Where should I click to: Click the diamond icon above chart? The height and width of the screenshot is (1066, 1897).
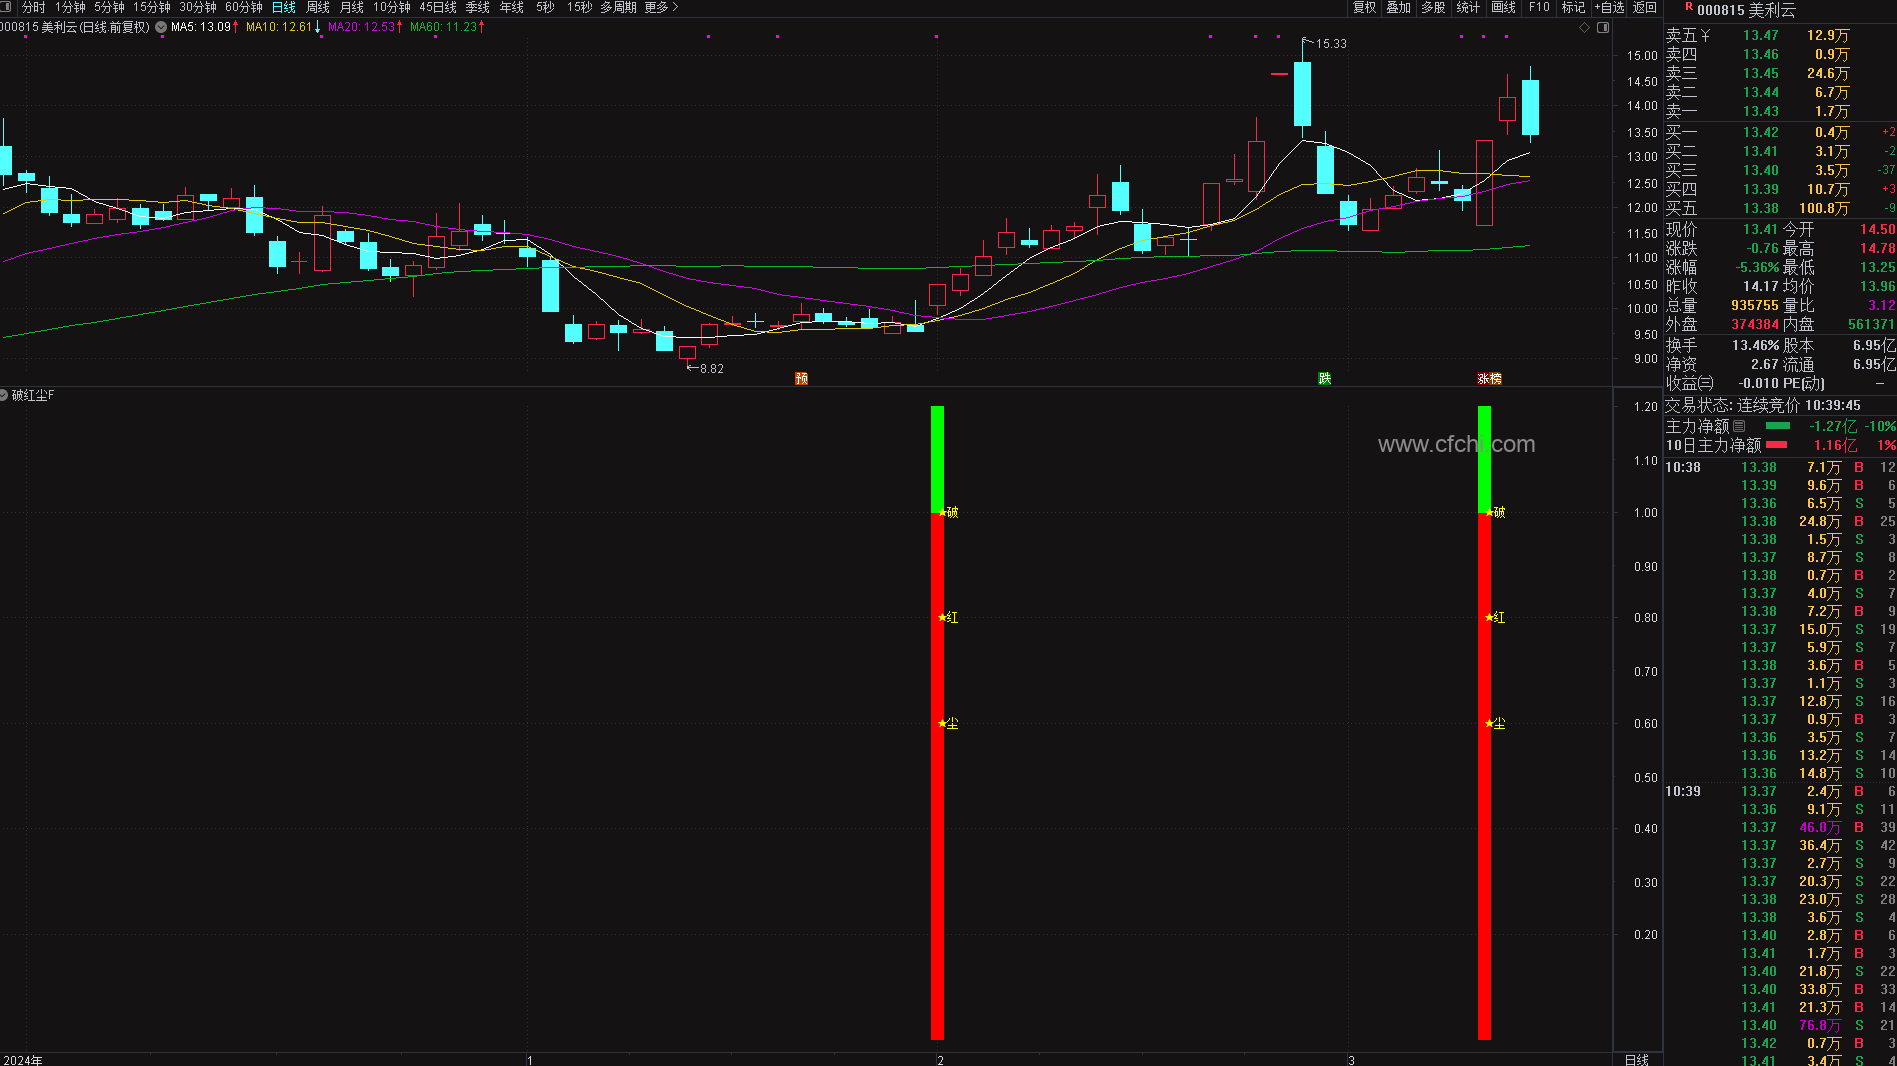pyautogui.click(x=1584, y=28)
